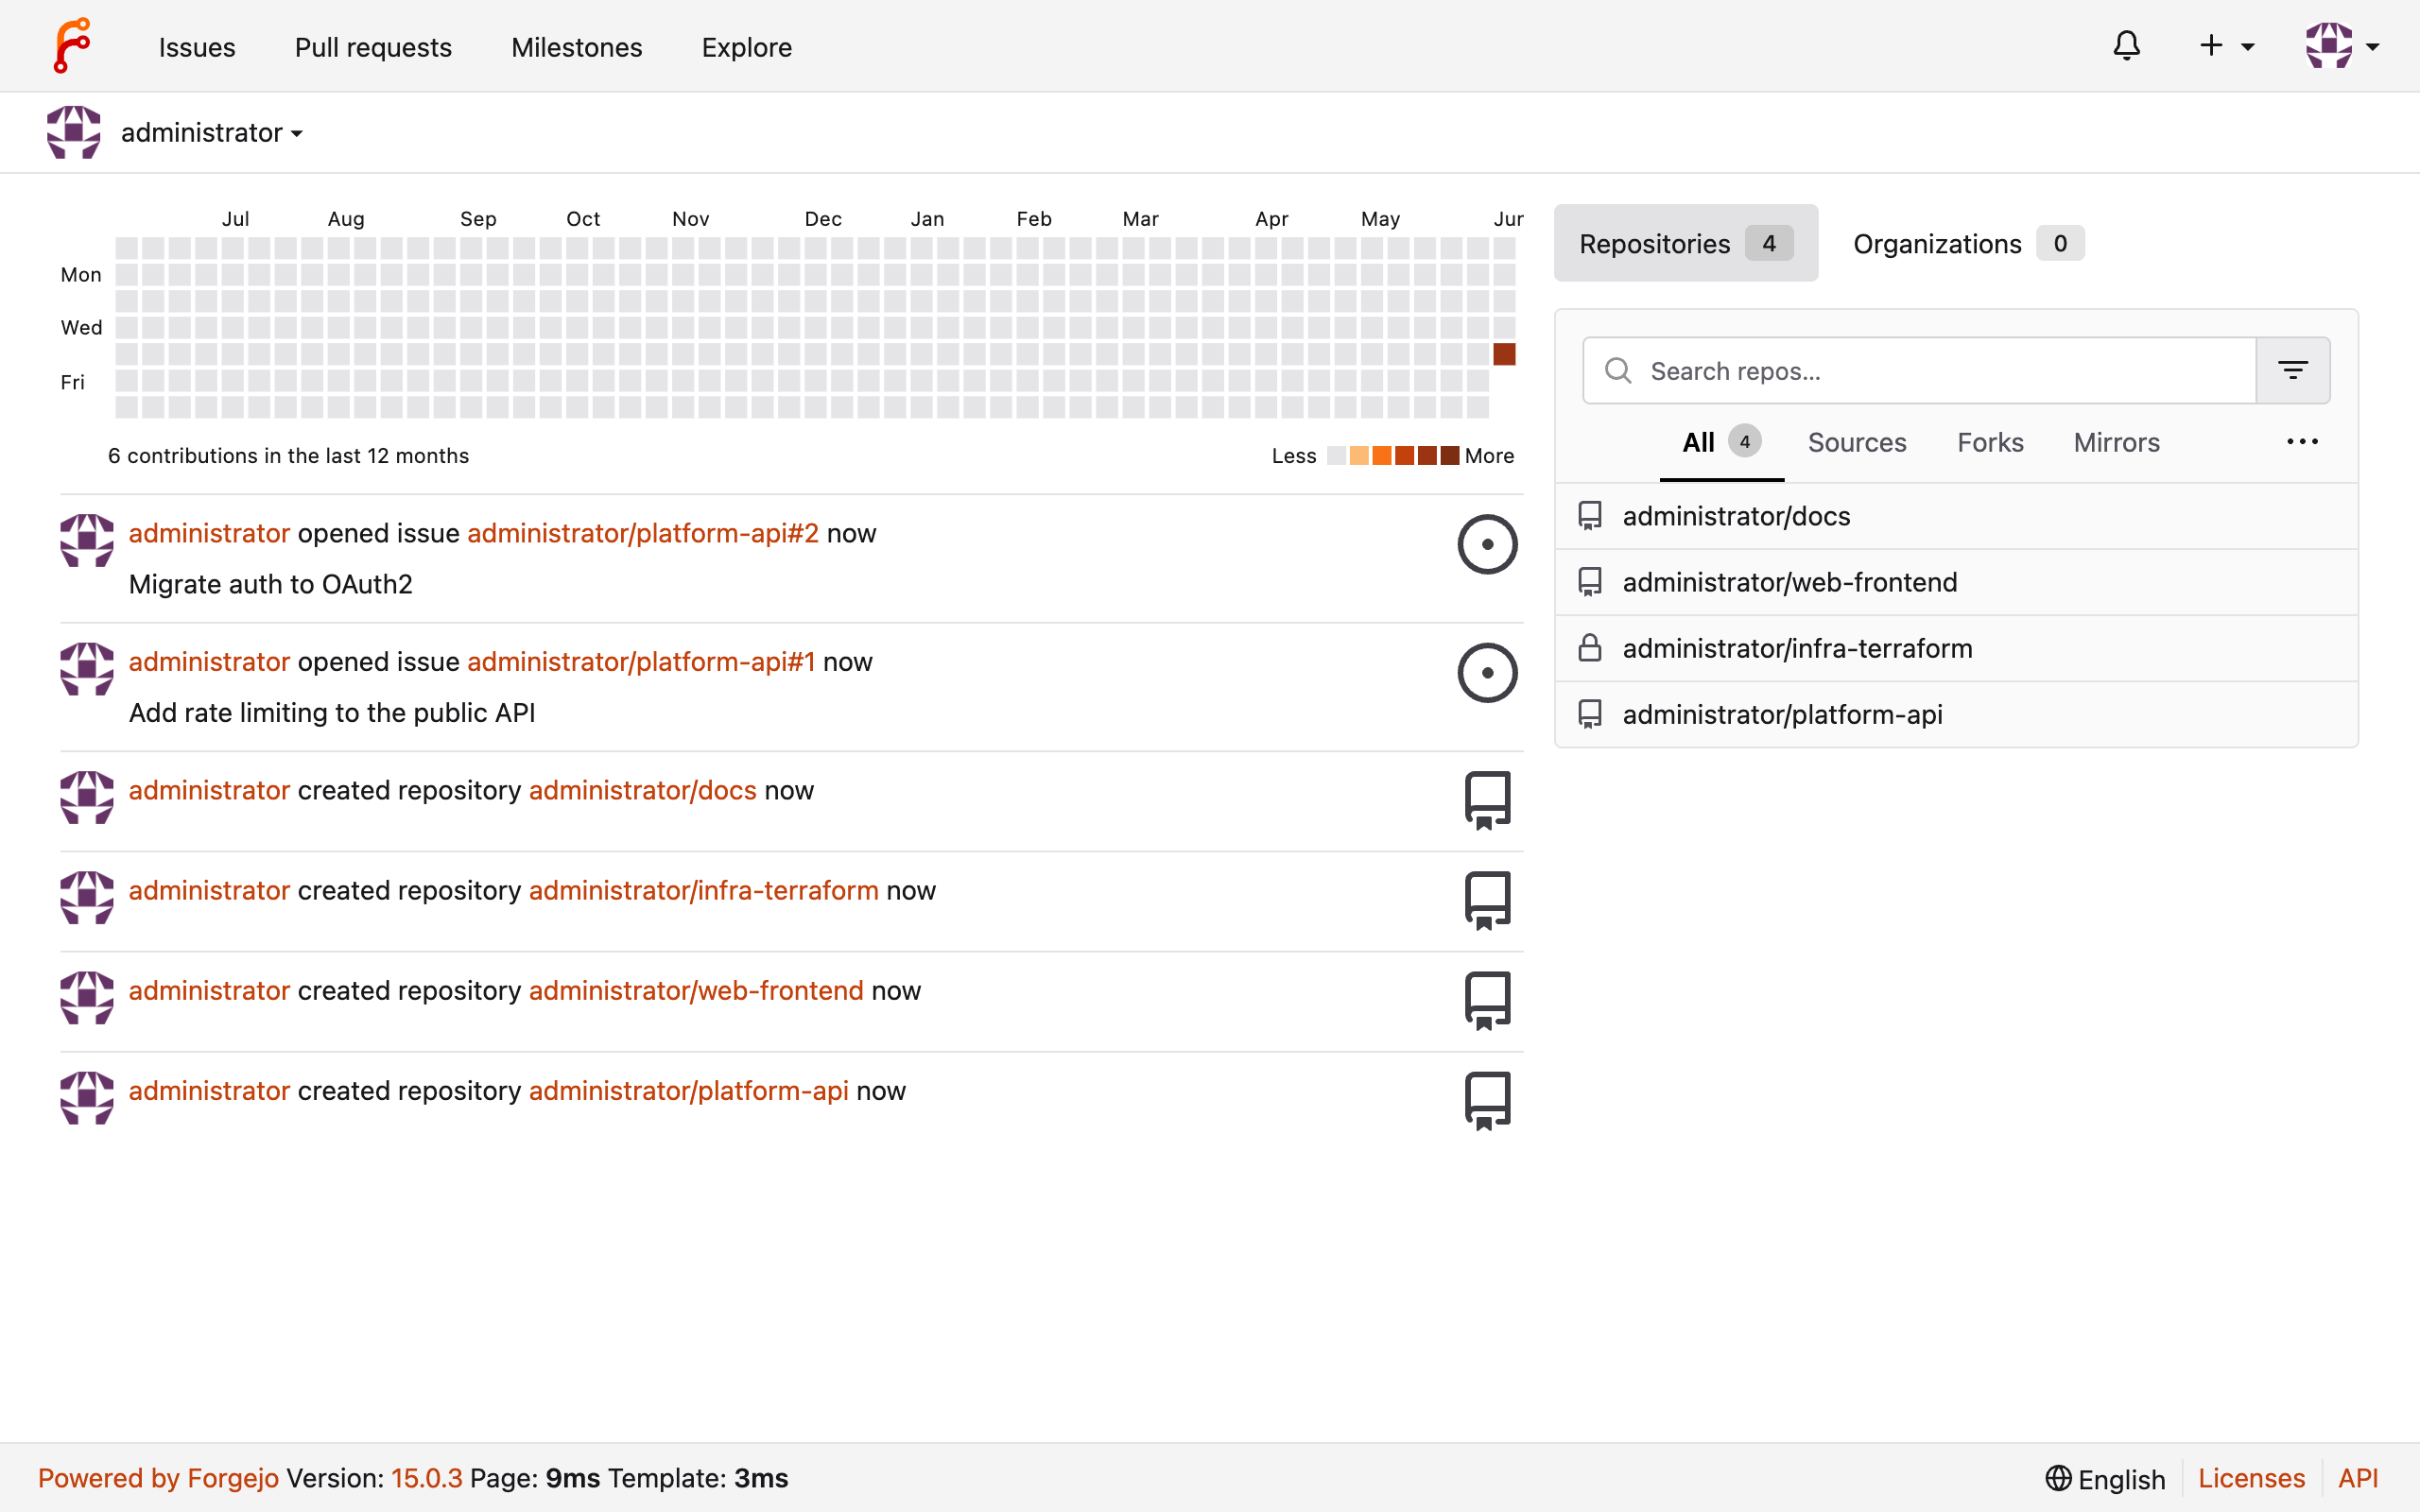Click the repo icon next to administrator/web-frontend
2420x1512 pixels.
click(1589, 582)
